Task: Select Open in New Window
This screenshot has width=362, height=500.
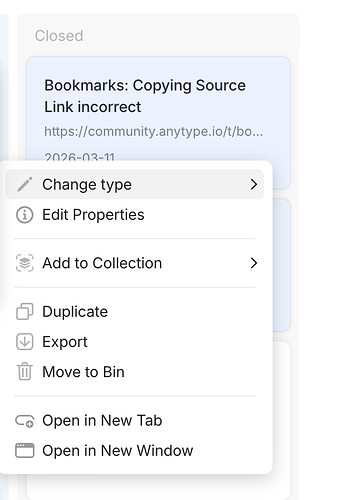Action: click(135, 451)
